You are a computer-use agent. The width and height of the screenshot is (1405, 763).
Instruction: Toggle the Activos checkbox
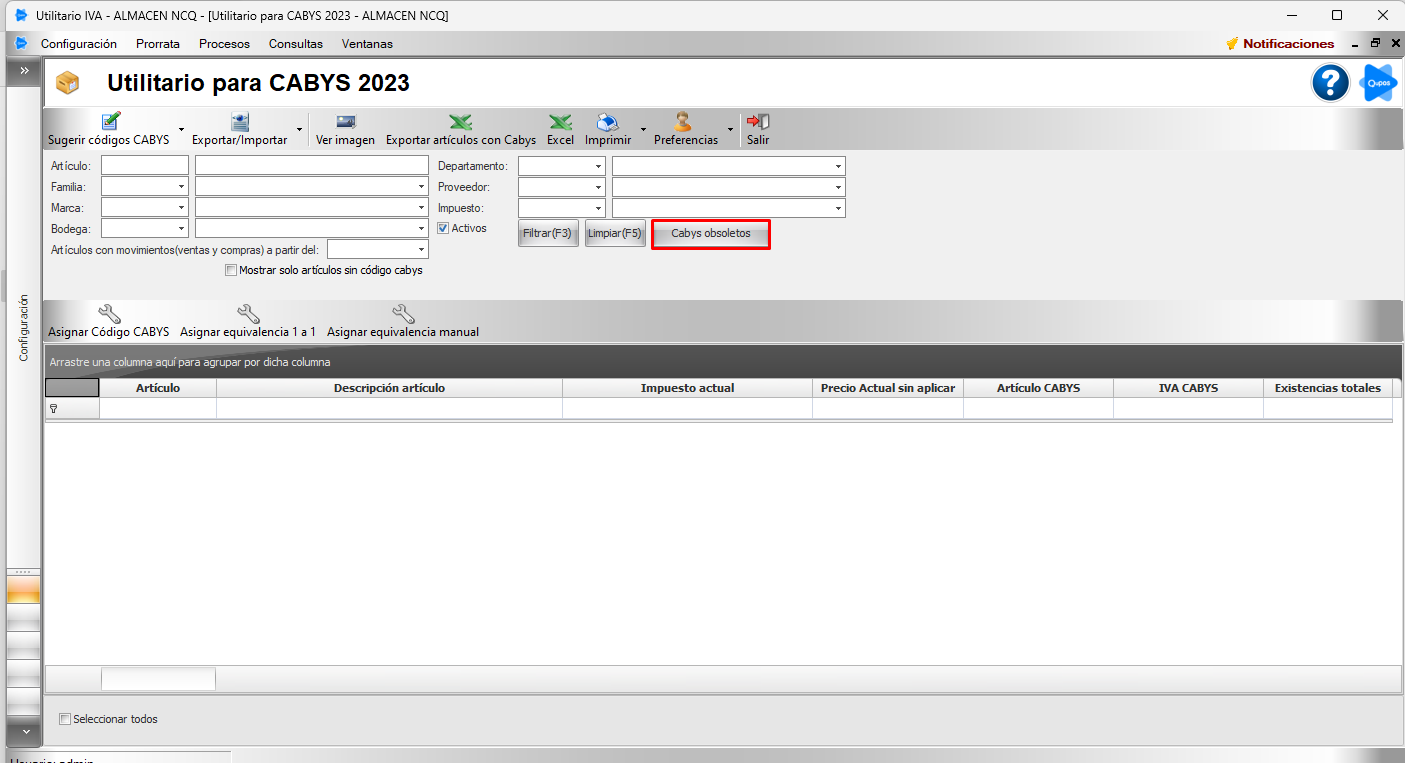coord(444,228)
